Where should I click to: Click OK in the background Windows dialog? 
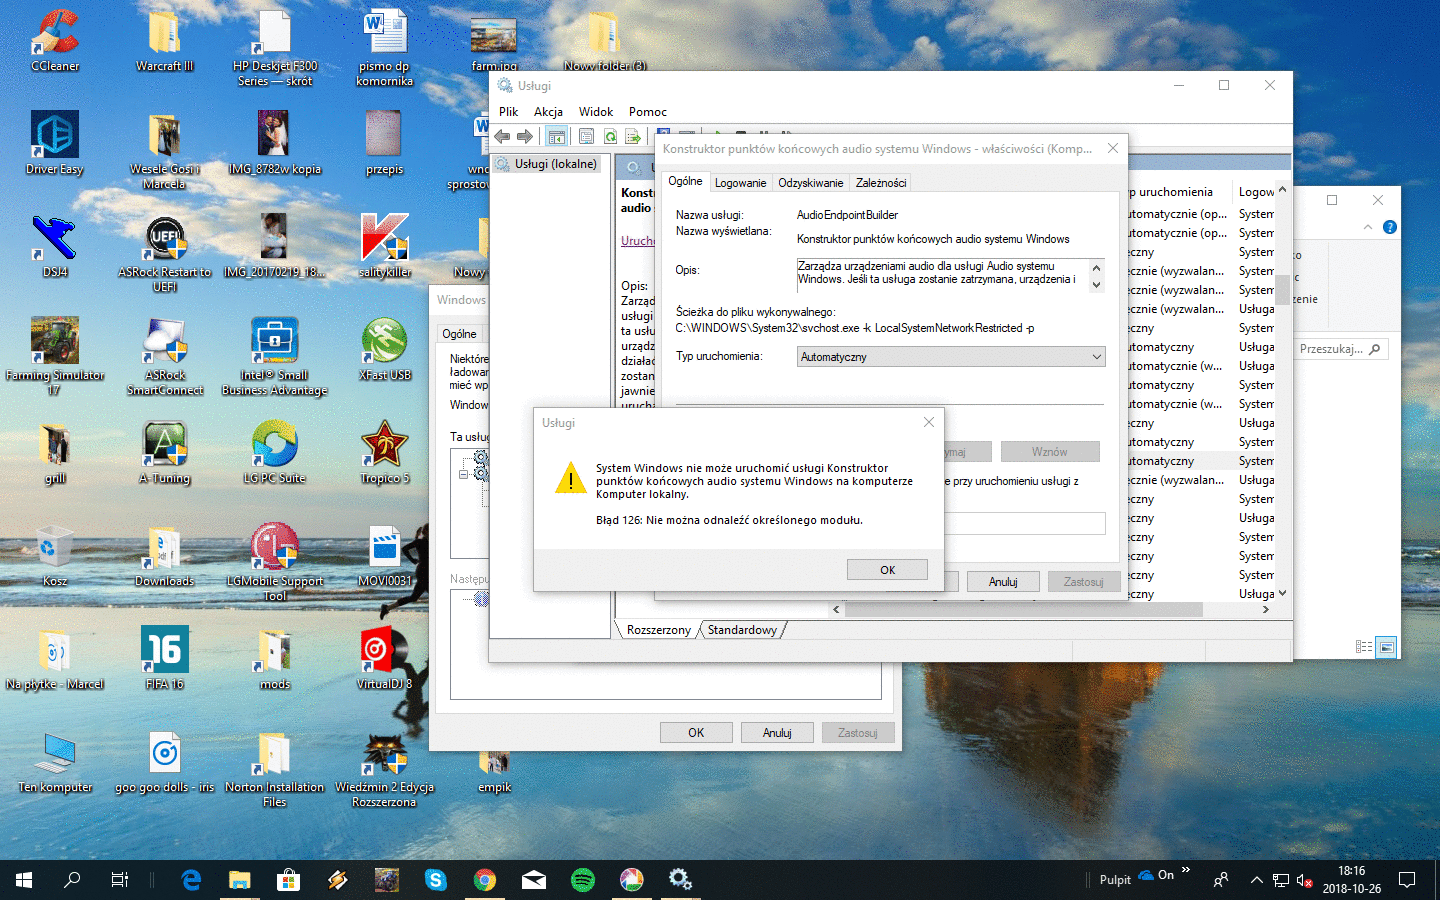(x=696, y=733)
